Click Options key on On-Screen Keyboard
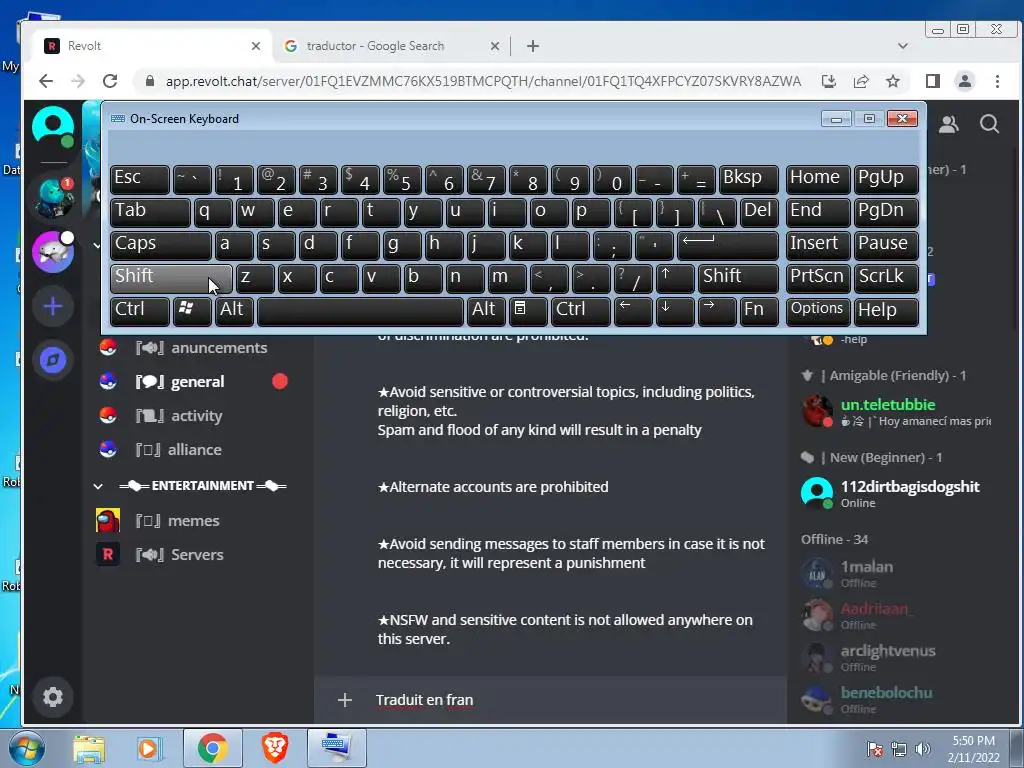 click(818, 310)
